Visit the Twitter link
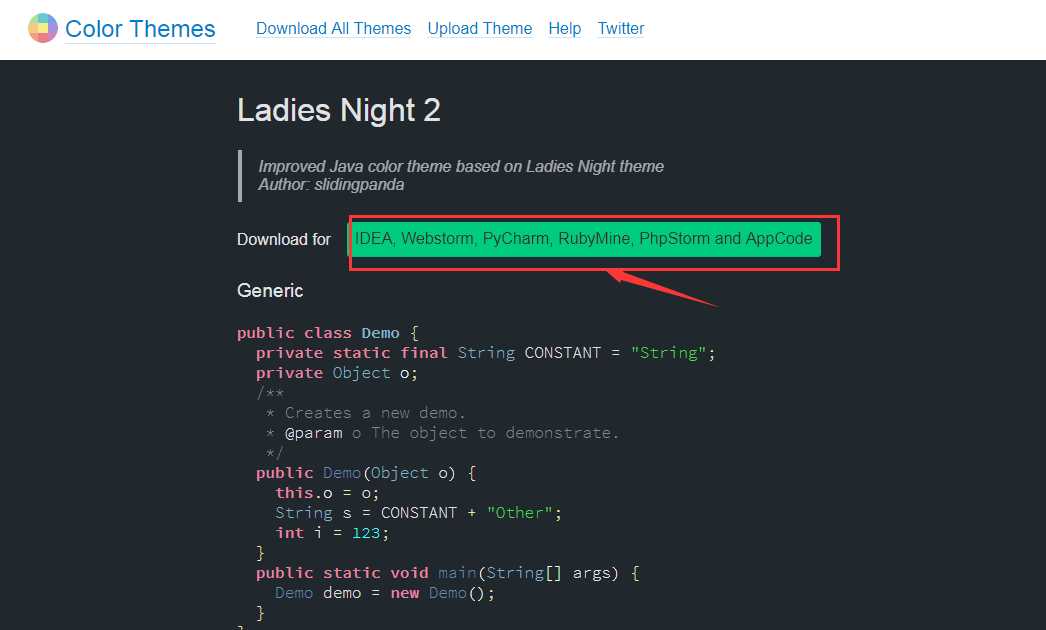 point(620,29)
